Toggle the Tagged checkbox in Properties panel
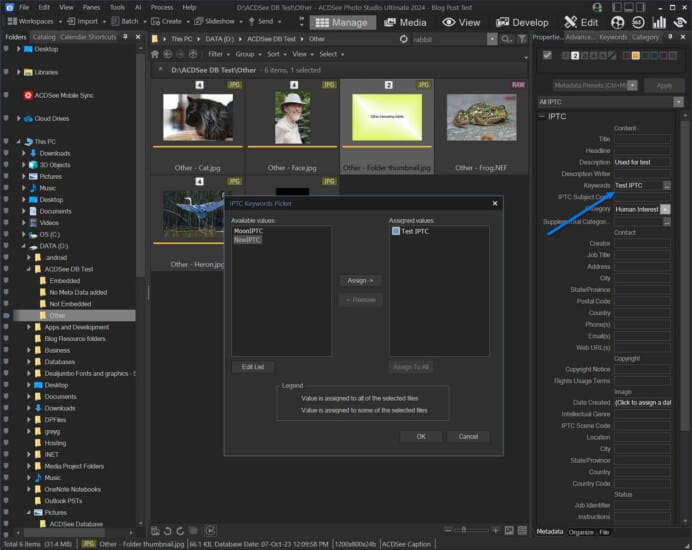This screenshot has height=550, width=692. pos(547,55)
